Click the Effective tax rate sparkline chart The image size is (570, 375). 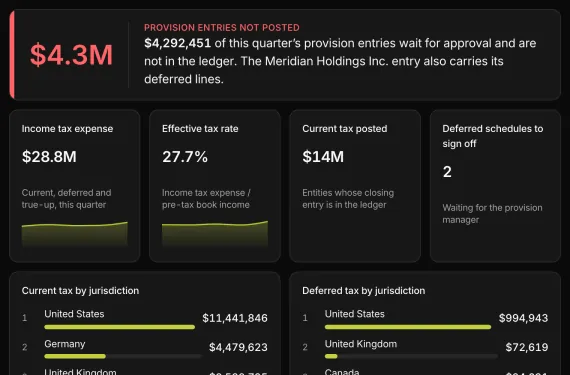tap(215, 234)
